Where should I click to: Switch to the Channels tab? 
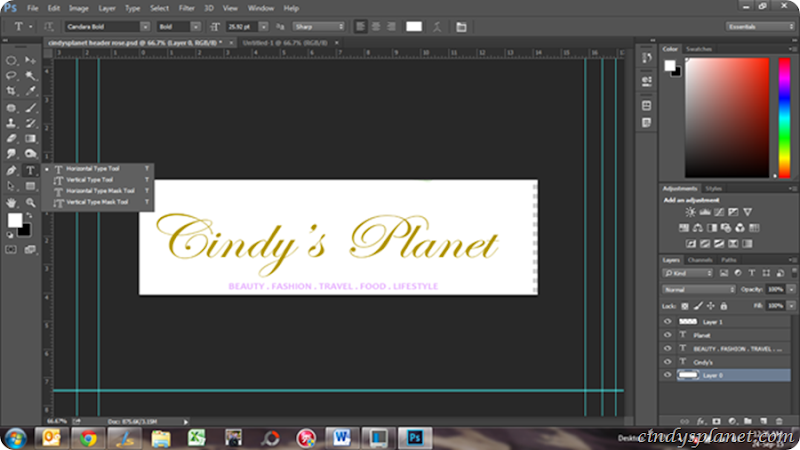[x=699, y=260]
